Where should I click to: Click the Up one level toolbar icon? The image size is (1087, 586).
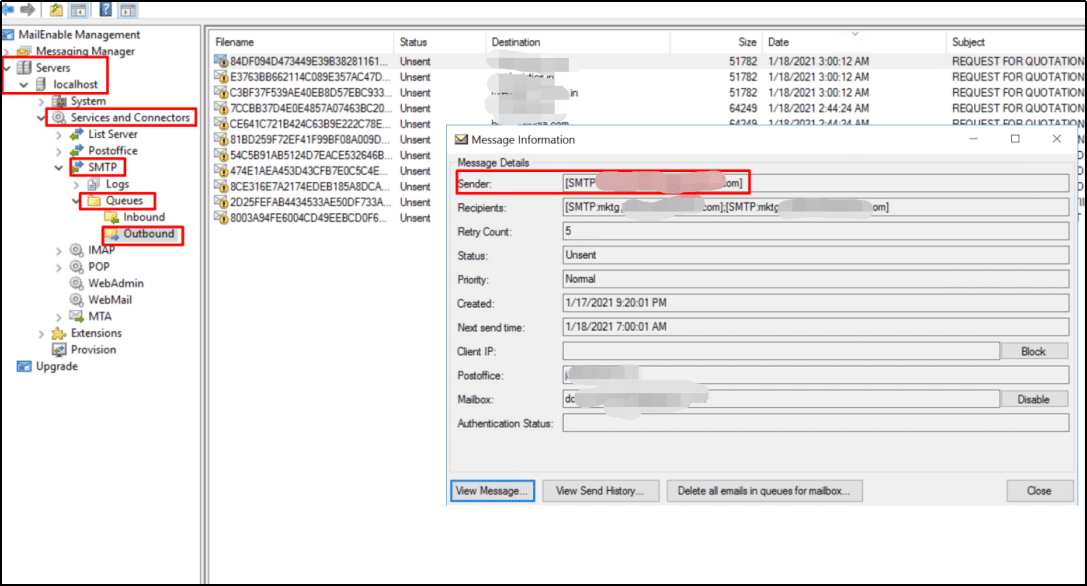(x=56, y=10)
